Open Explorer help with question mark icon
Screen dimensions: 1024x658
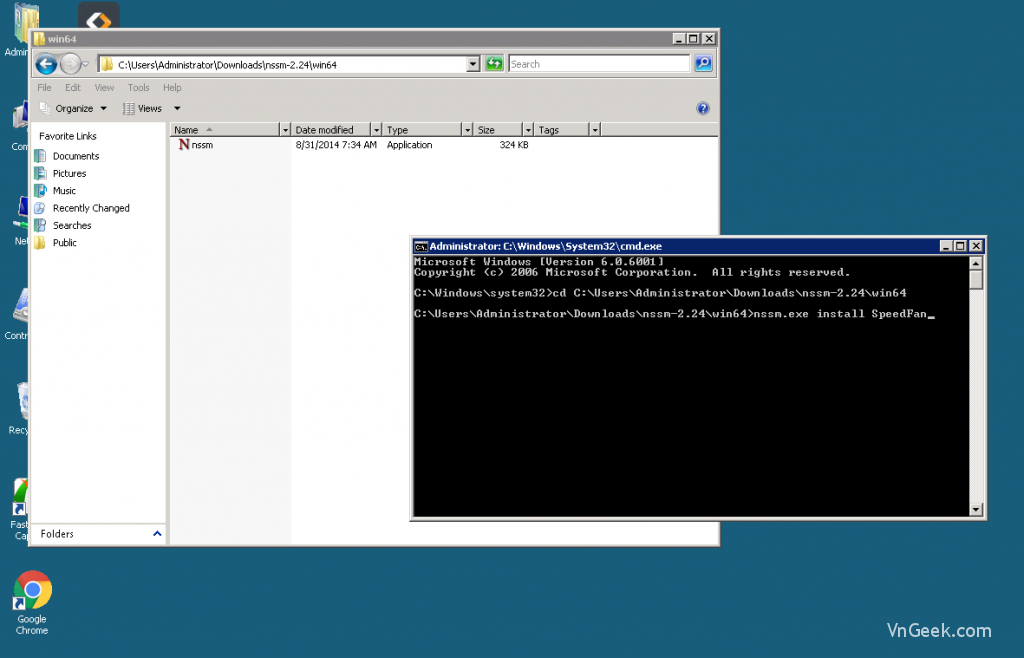(703, 108)
